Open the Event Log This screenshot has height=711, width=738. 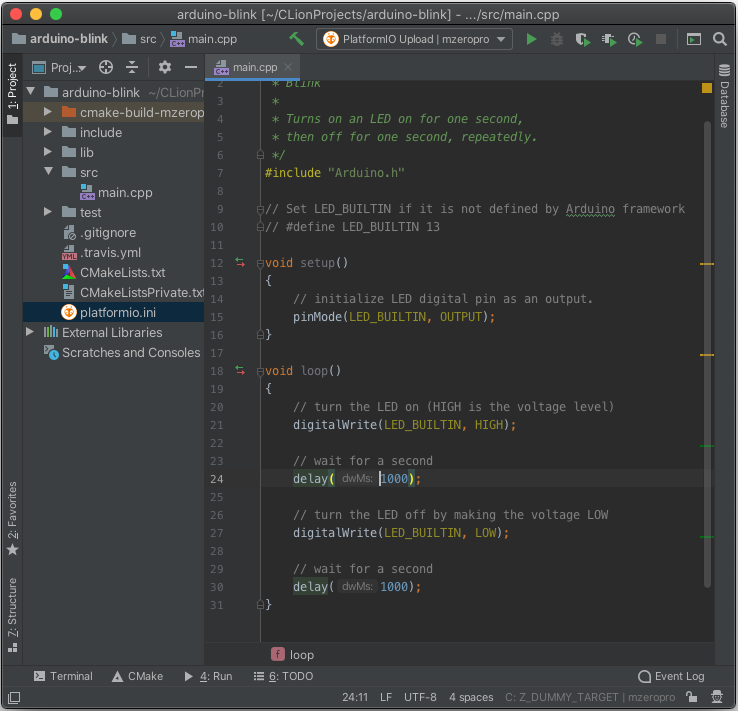[671, 676]
